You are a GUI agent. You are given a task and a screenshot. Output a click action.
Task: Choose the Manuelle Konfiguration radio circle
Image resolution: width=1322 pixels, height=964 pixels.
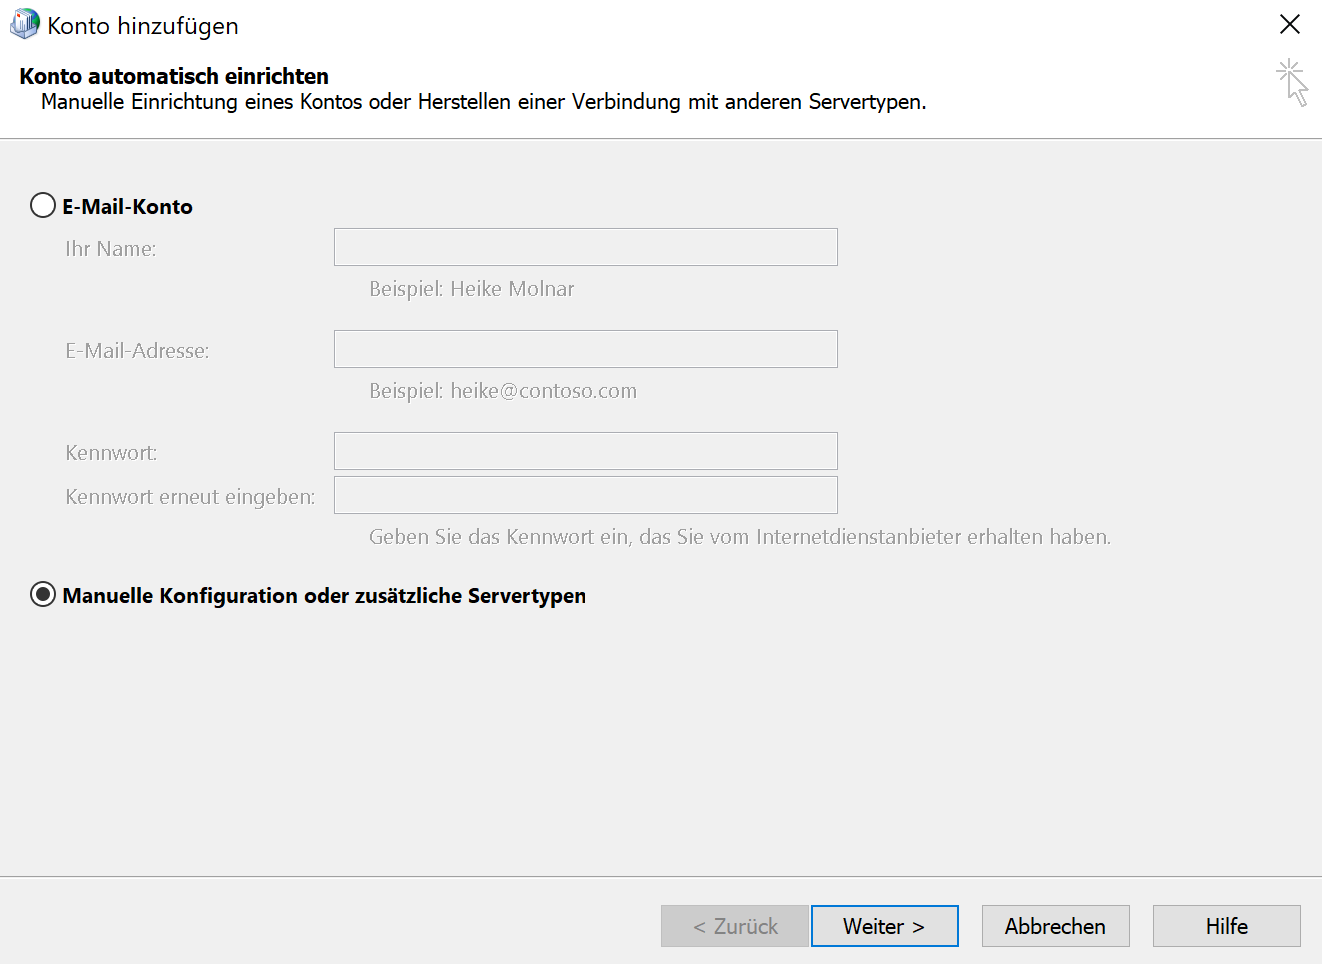coord(43,595)
